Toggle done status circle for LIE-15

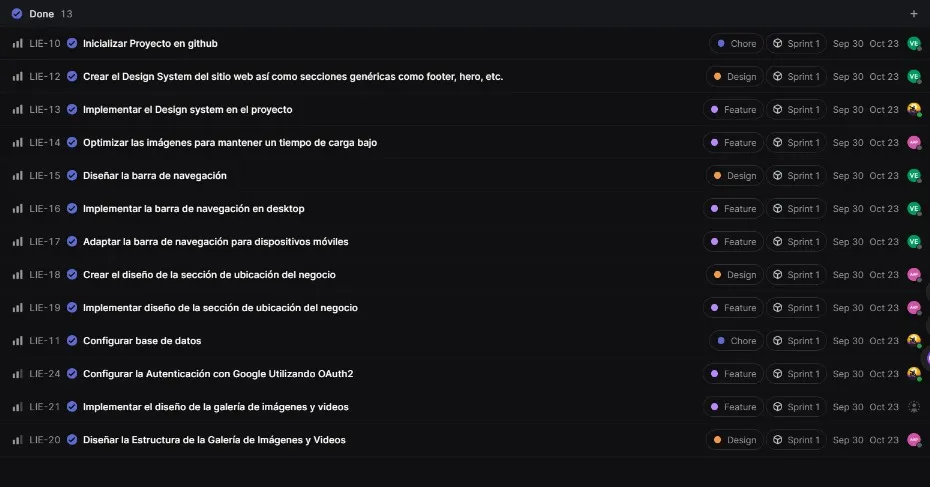pyautogui.click(x=72, y=176)
